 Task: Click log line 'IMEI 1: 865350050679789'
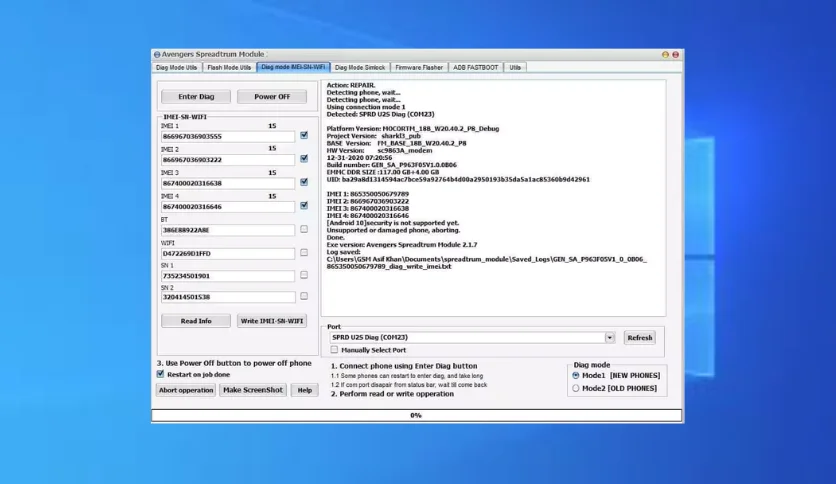367,194
